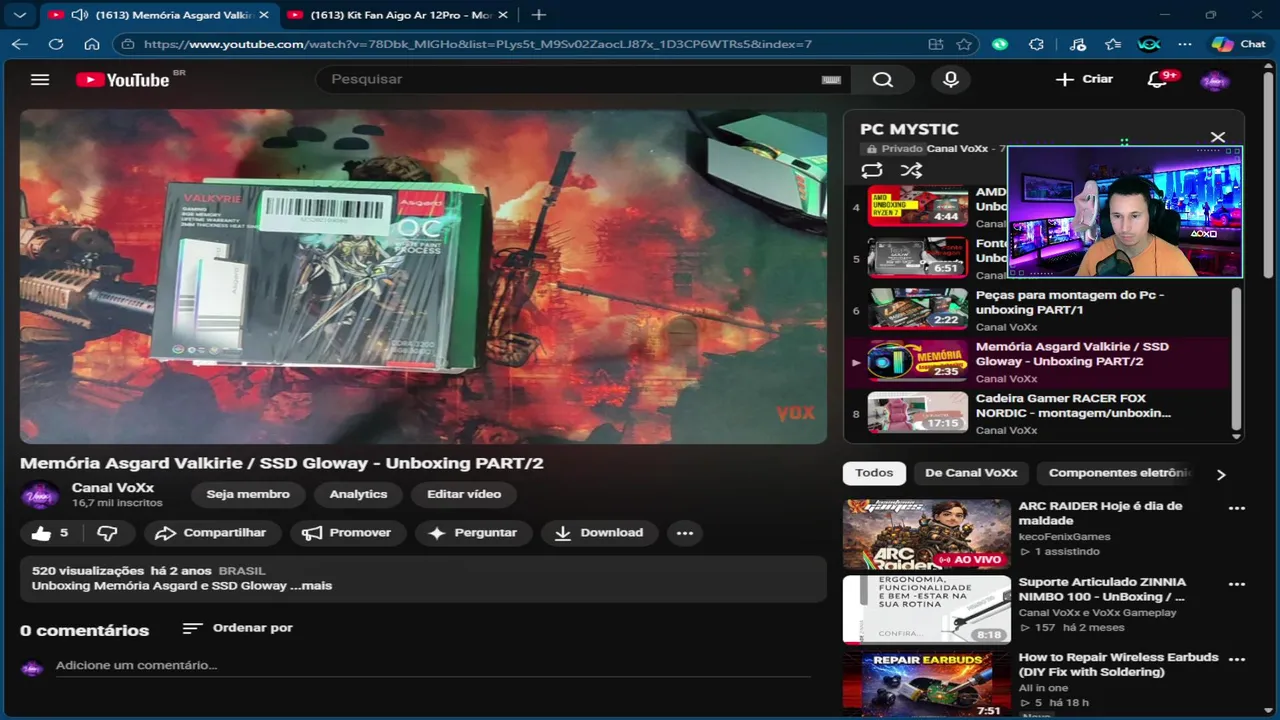The width and height of the screenshot is (1280, 720).
Task: Open options for the ARC RAIDER video
Action: 1237,508
